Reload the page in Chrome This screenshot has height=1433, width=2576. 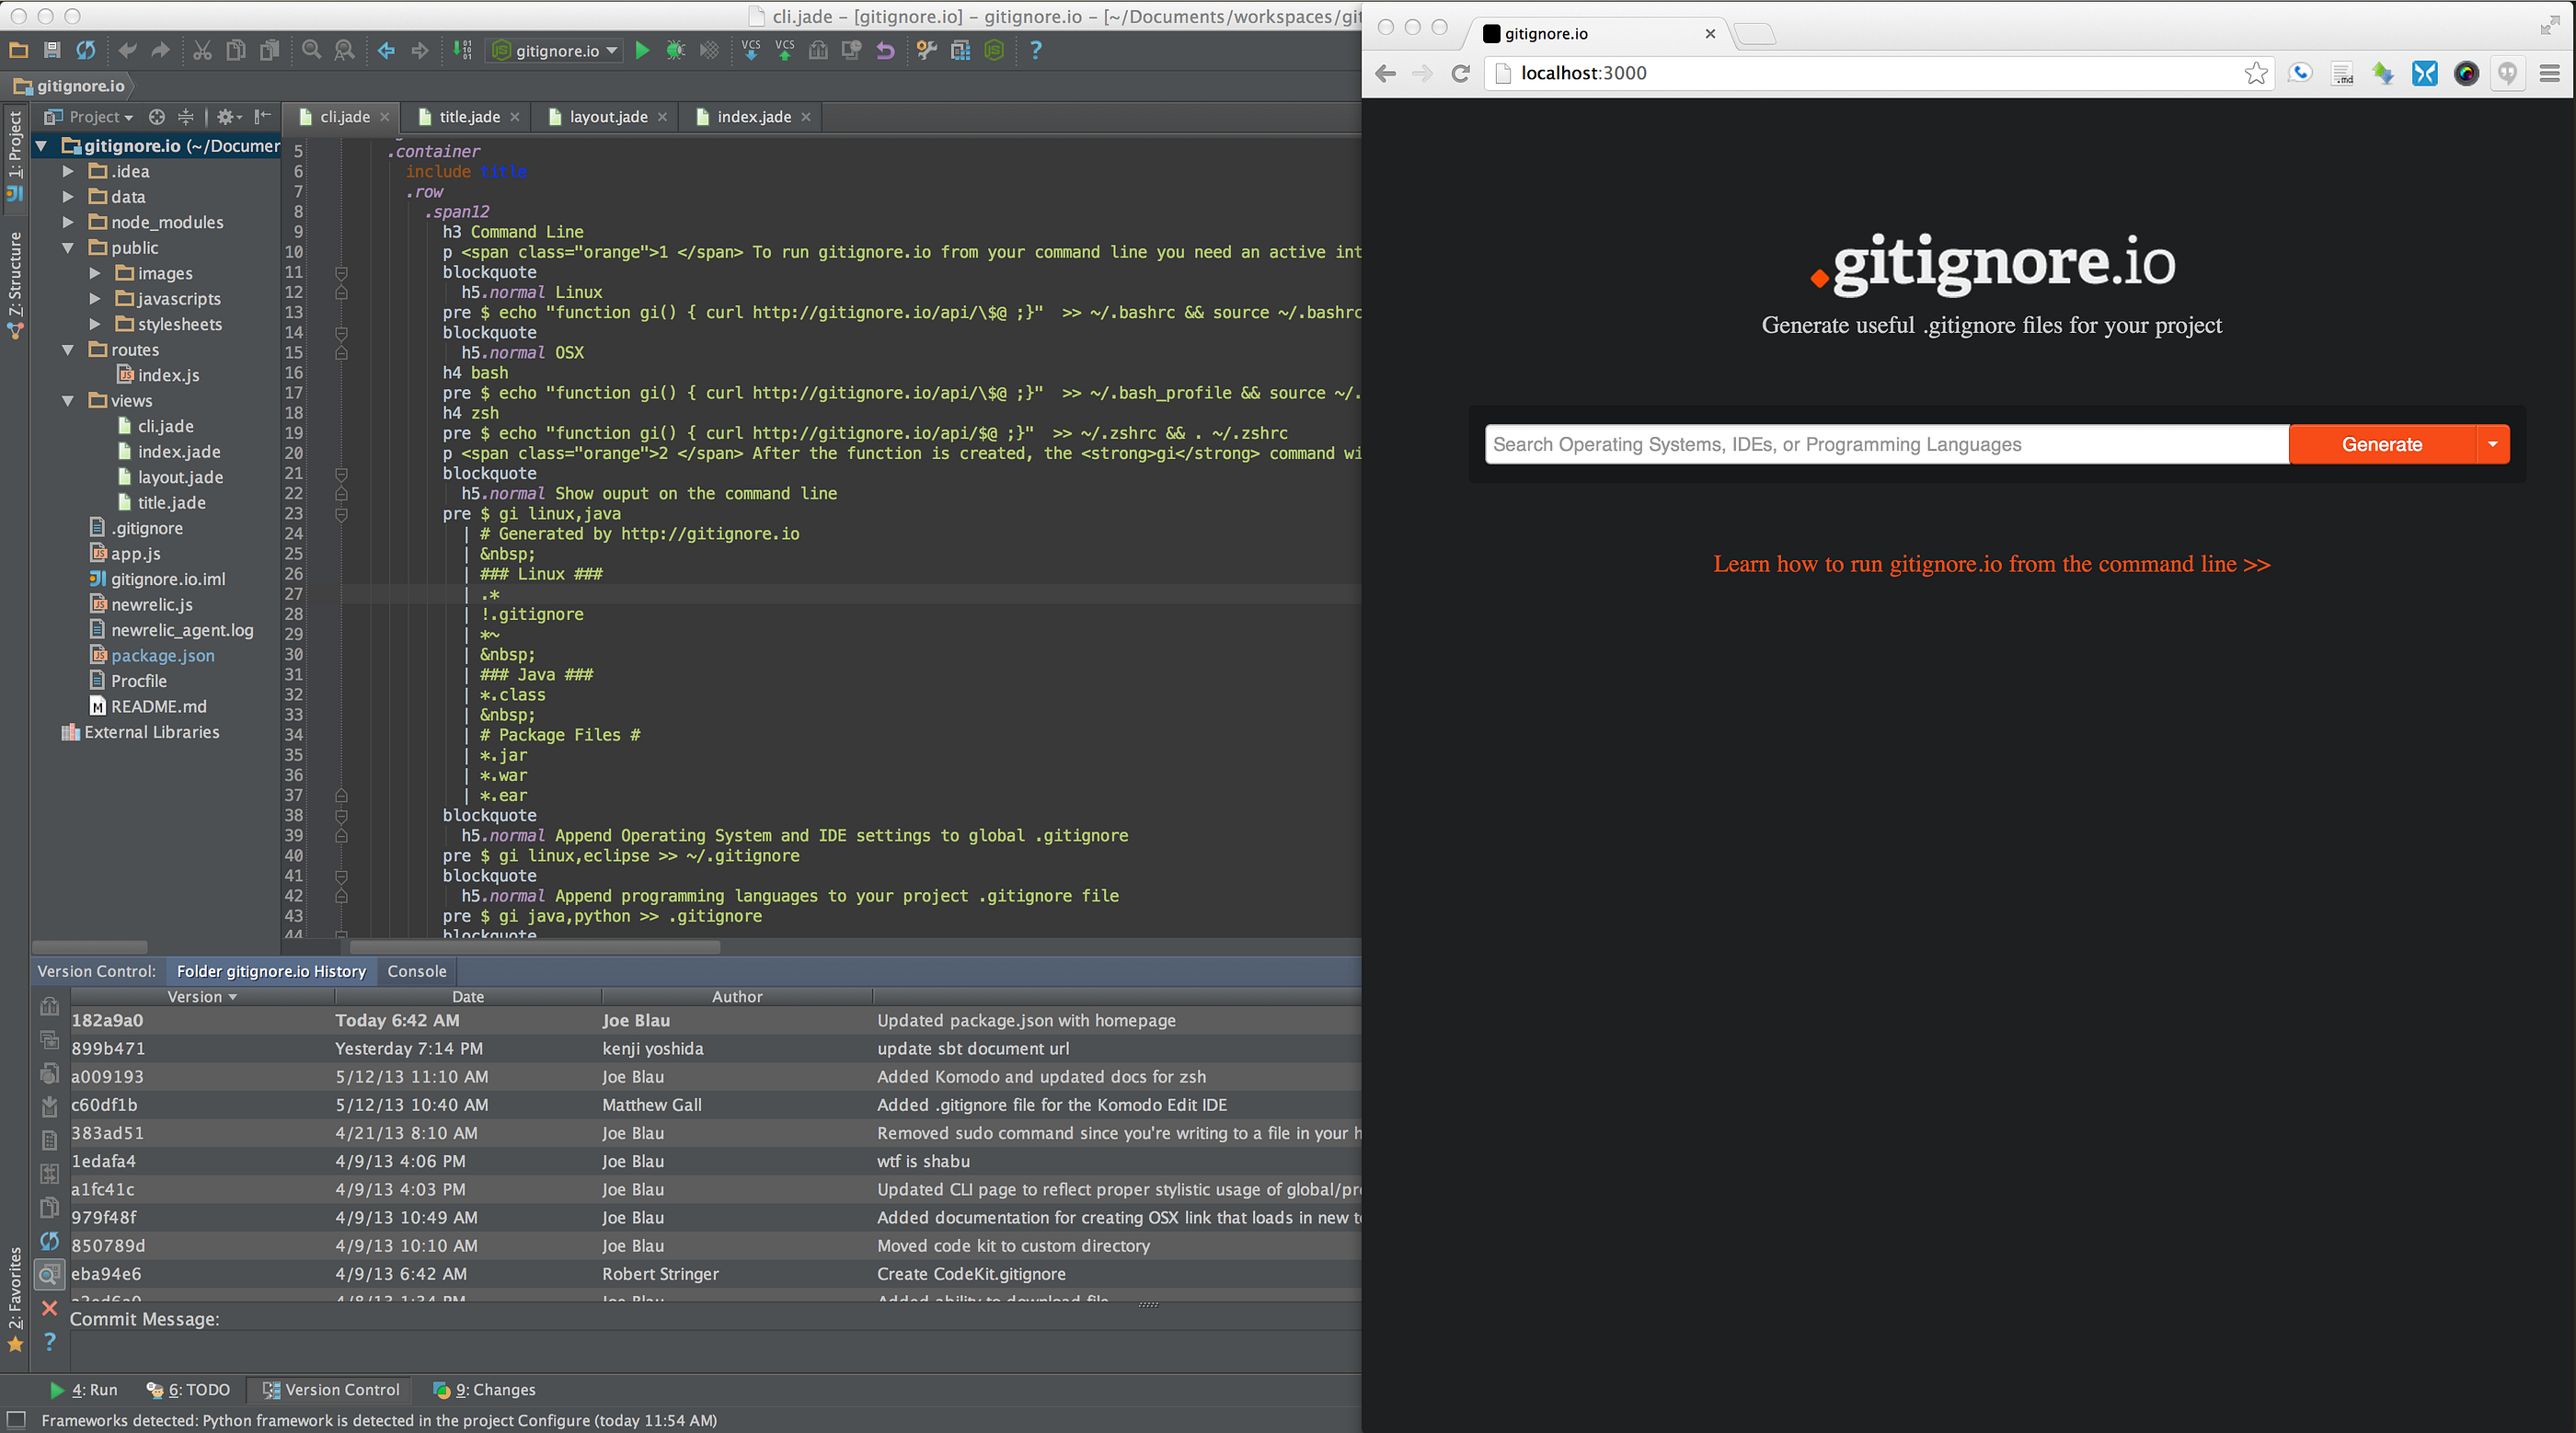pyautogui.click(x=1461, y=73)
